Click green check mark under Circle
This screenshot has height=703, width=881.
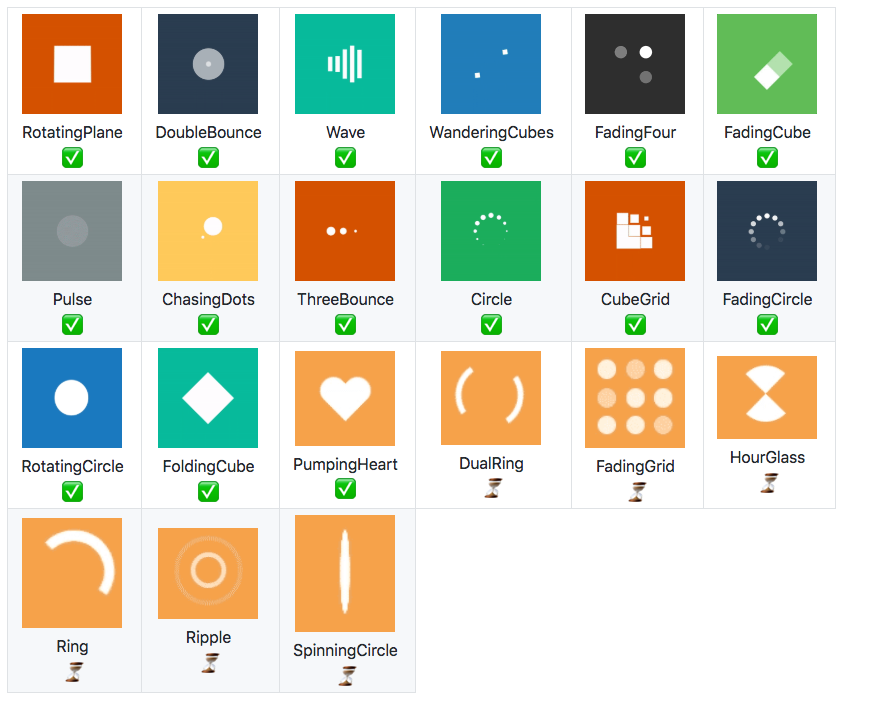pyautogui.click(x=492, y=324)
